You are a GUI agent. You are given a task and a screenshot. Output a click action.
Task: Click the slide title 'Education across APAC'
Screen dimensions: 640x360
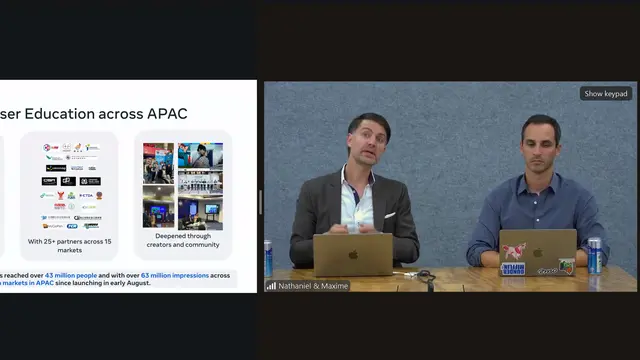click(x=106, y=113)
